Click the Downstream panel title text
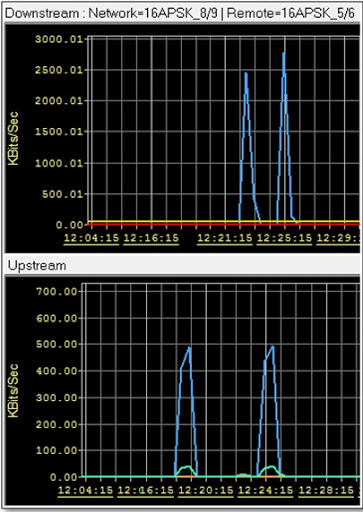Image resolution: width=363 pixels, height=512 pixels. [180, 14]
